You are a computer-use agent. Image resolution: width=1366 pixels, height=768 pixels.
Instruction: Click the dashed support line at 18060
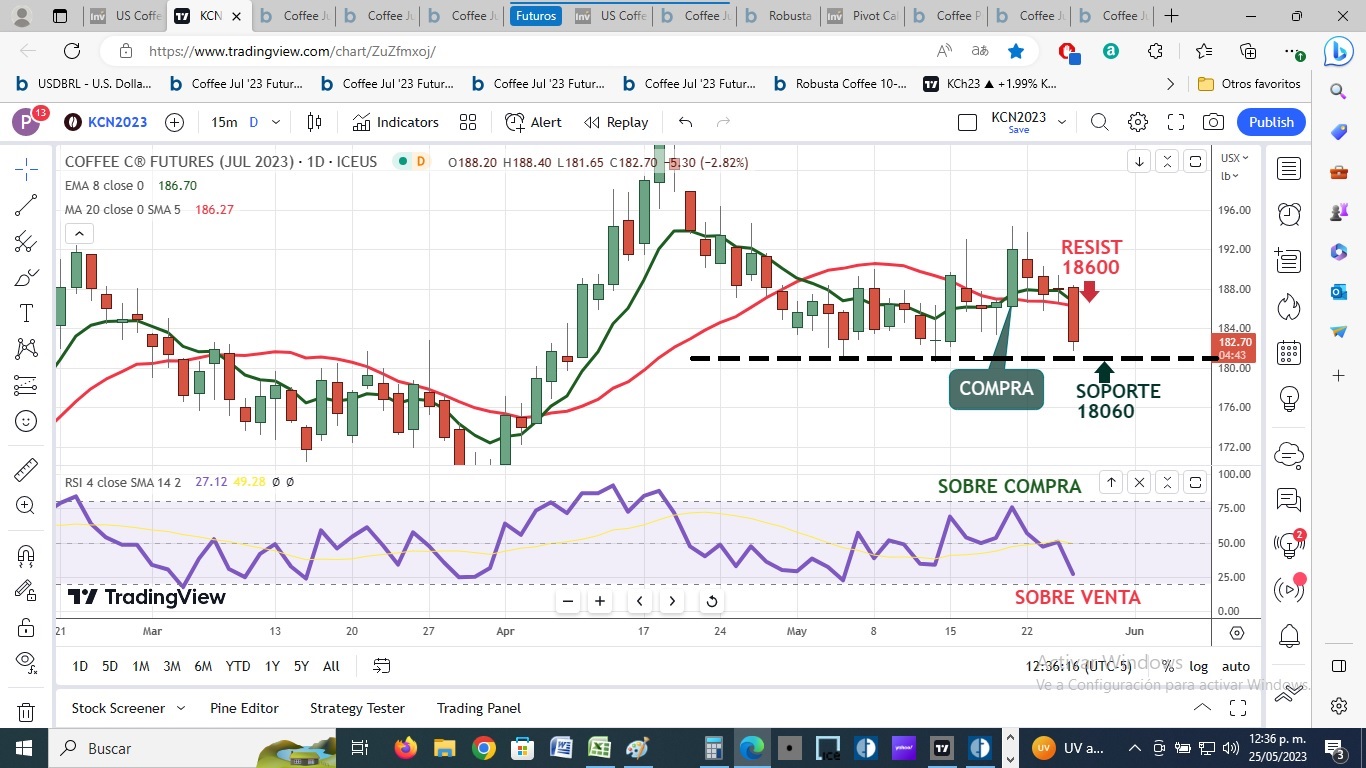coord(950,358)
